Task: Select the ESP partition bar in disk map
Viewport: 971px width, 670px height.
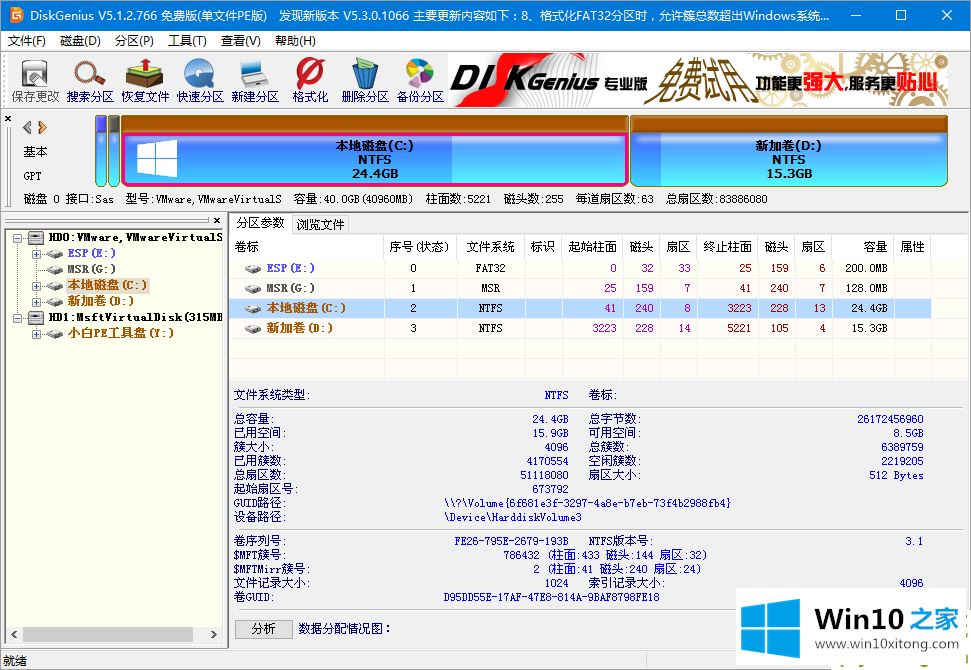Action: click(101, 150)
